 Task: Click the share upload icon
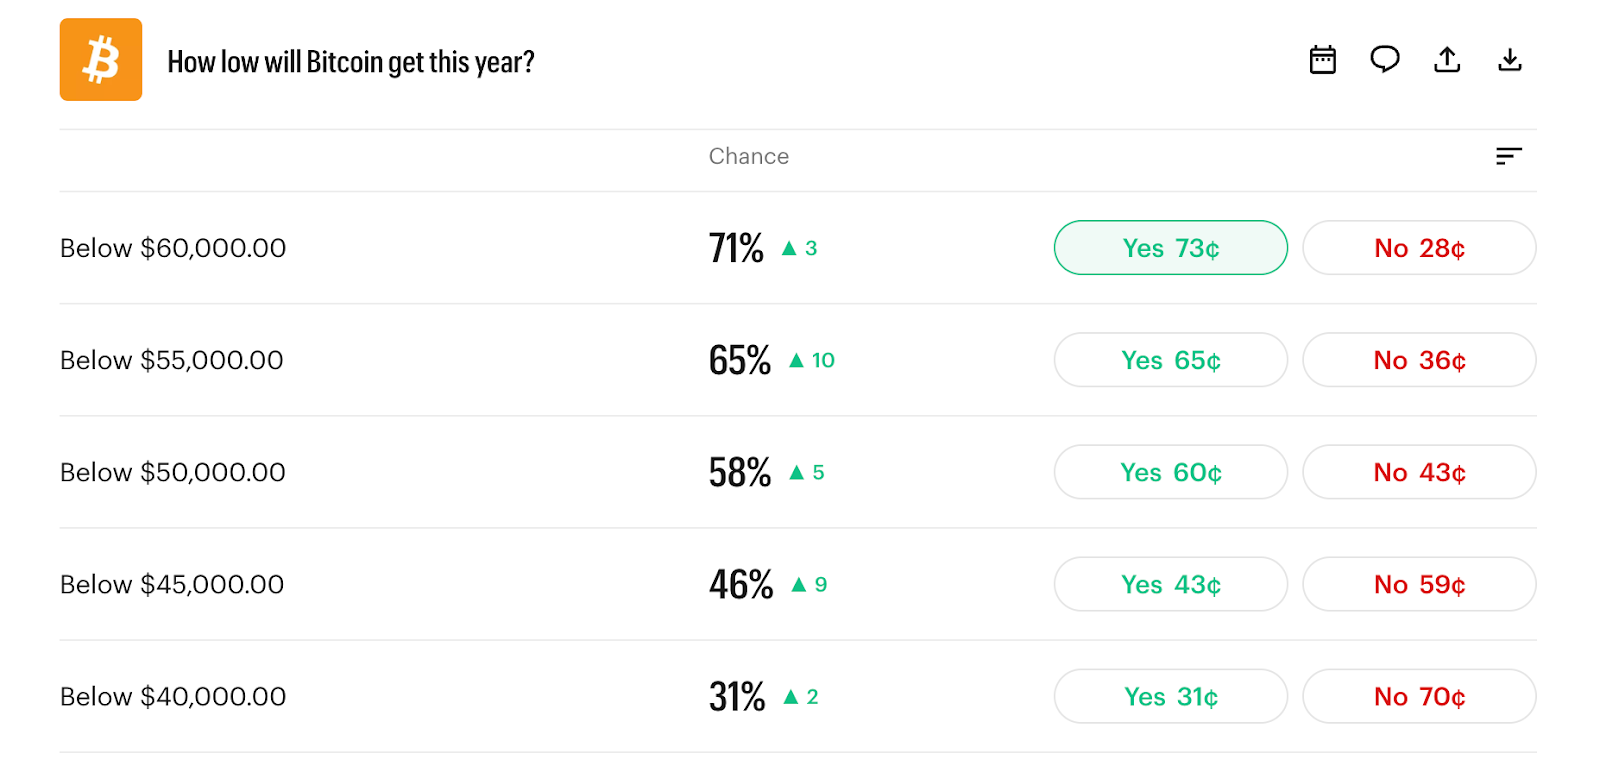(x=1447, y=60)
